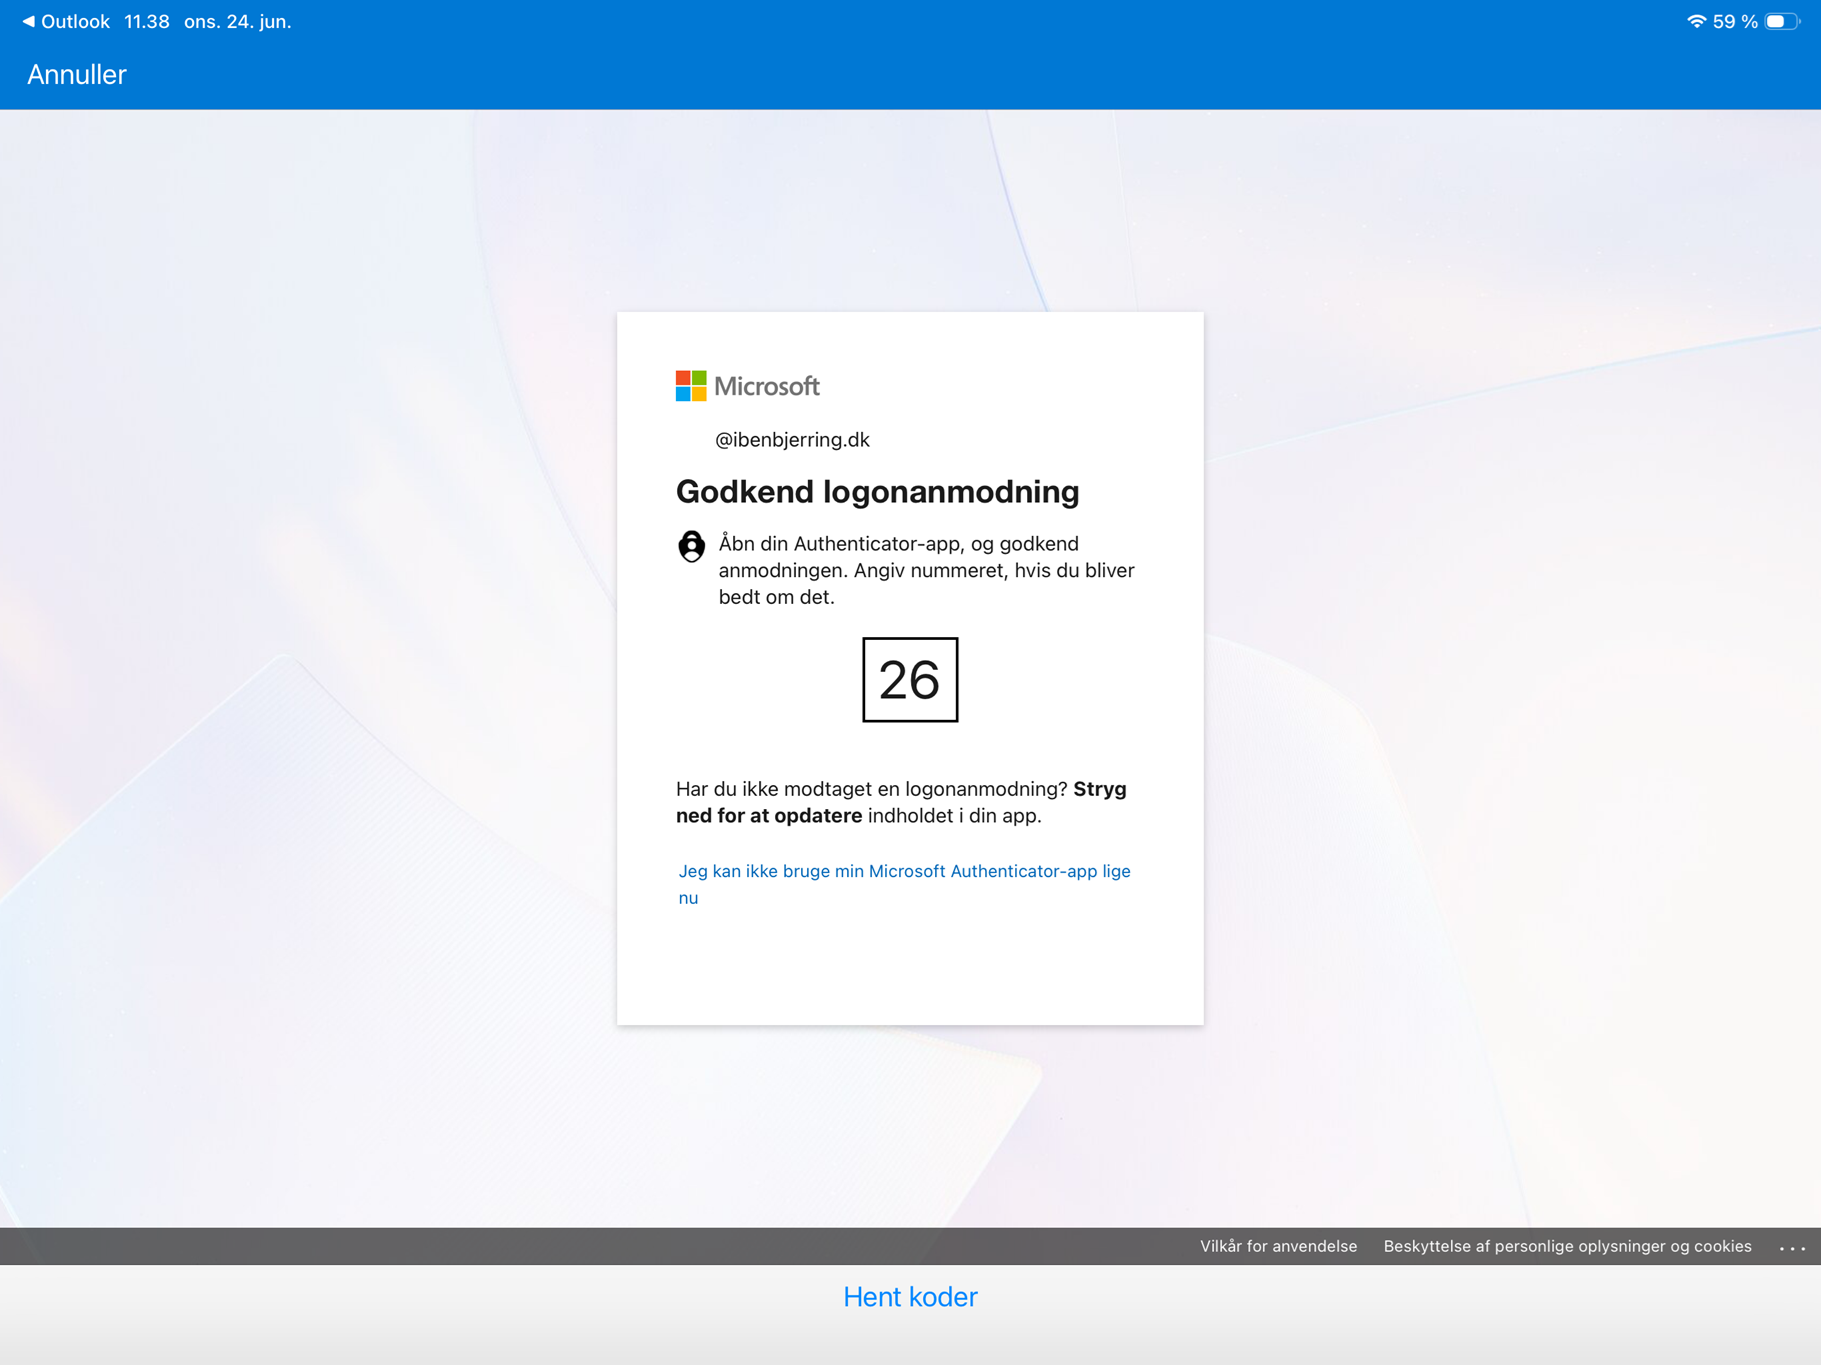This screenshot has width=1821, height=1365.
Task: Open the three-dots footer menu
Action: pyautogui.click(x=1792, y=1247)
